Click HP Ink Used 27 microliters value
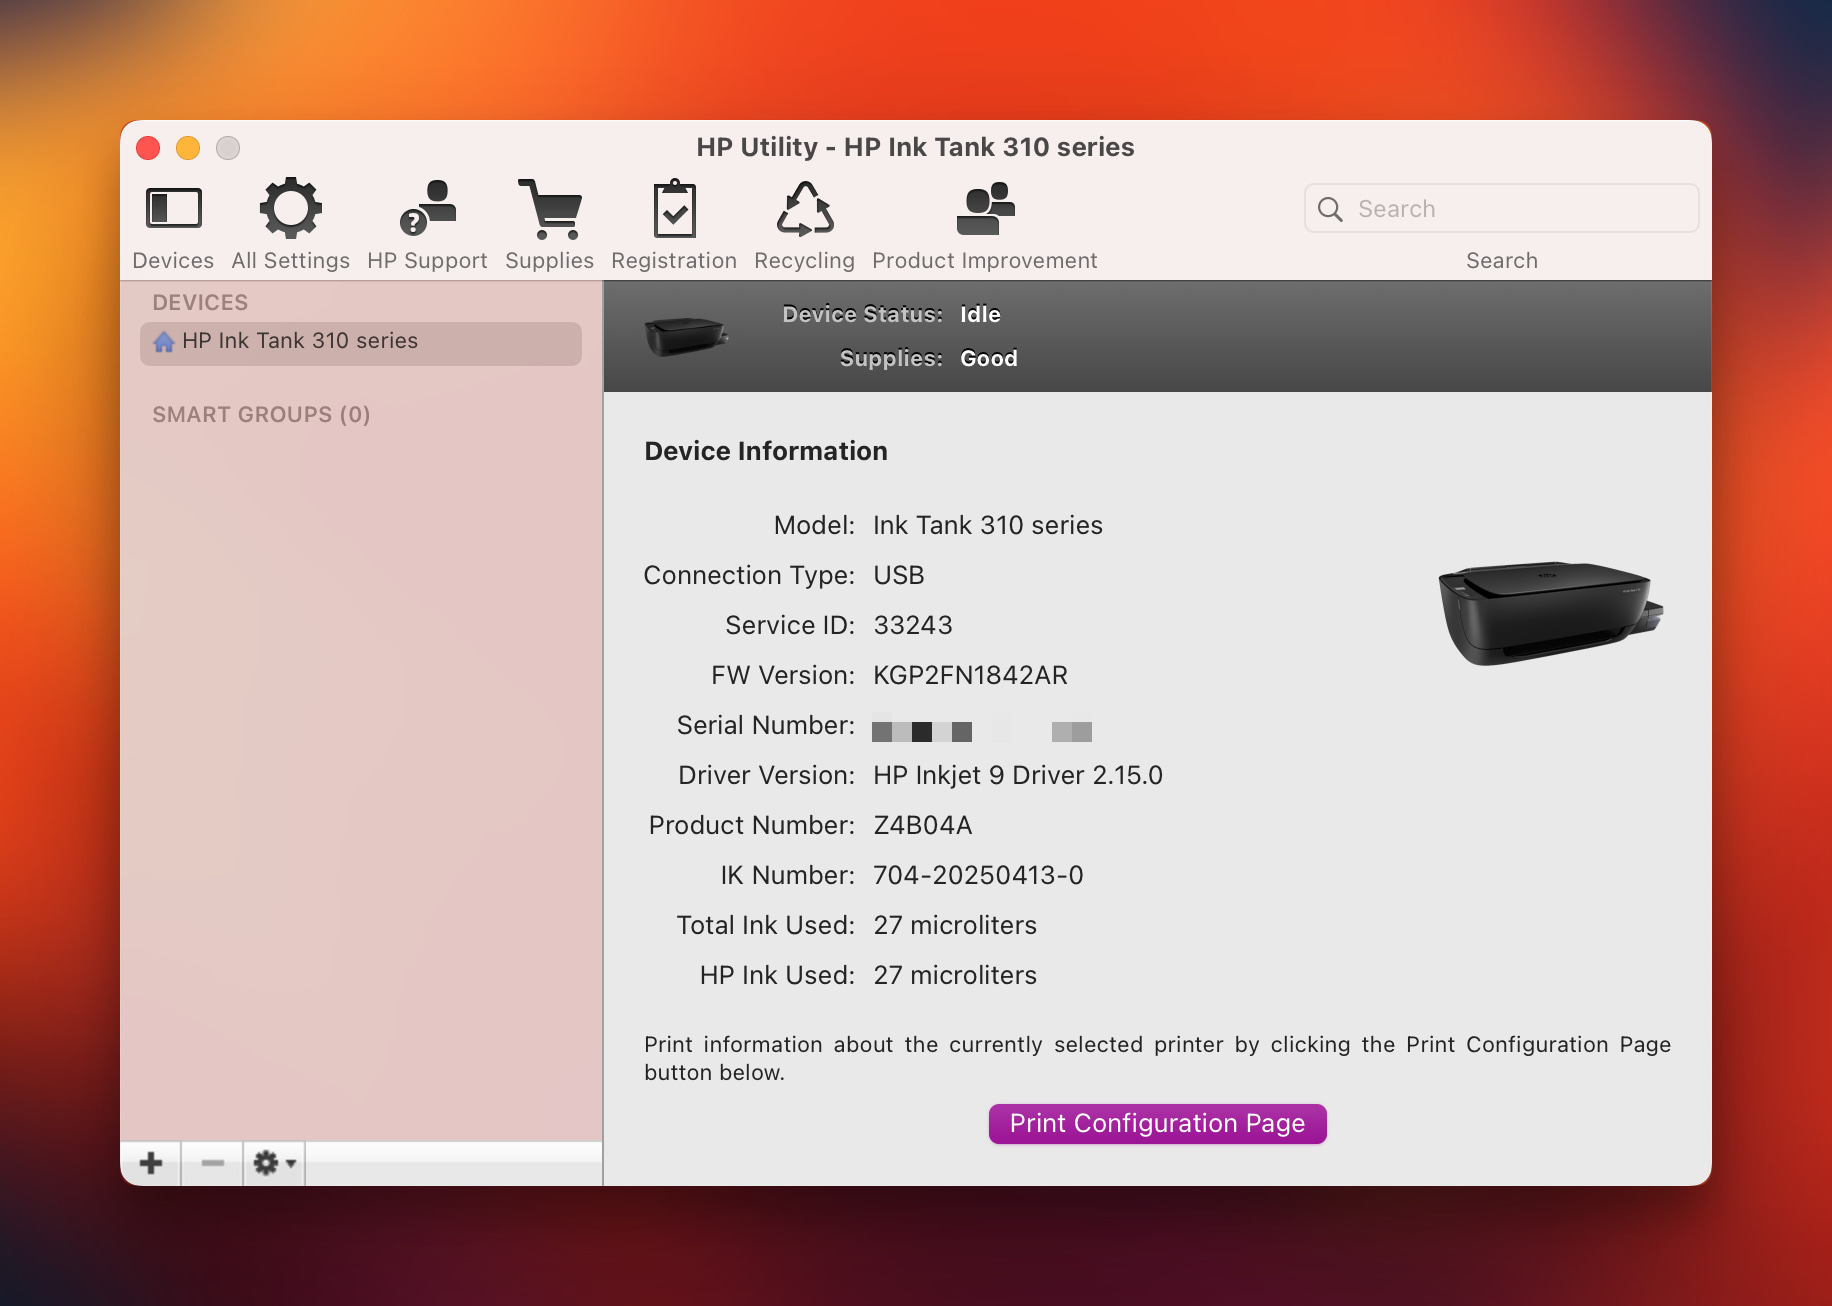The image size is (1832, 1306). tap(954, 975)
